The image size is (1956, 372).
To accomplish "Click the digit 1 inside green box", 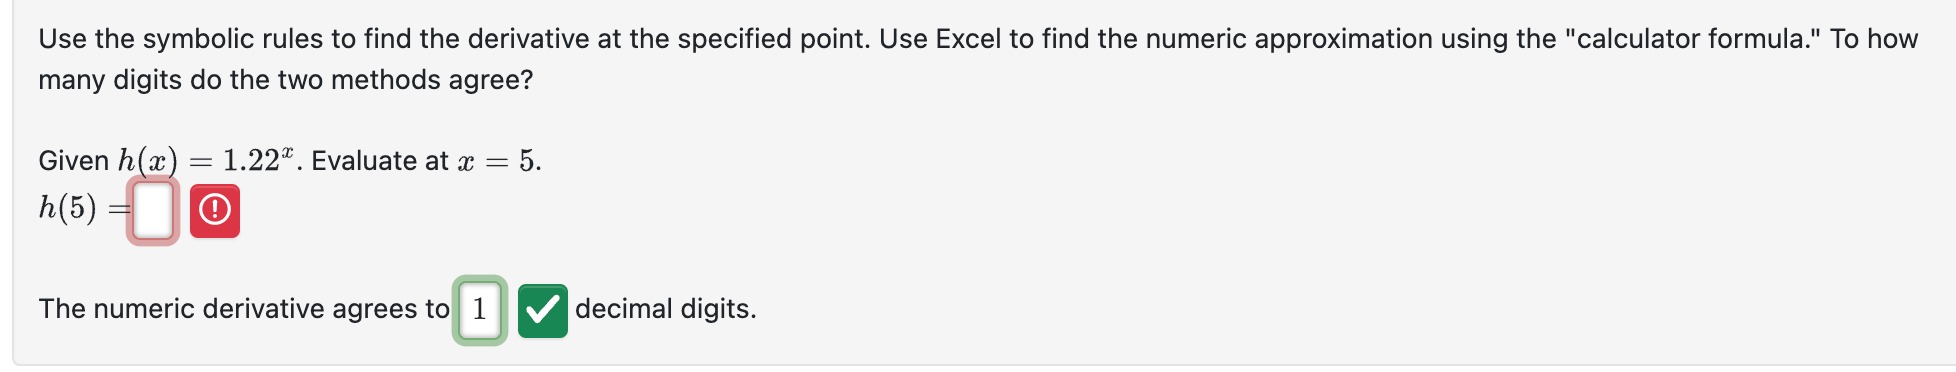I will pyautogui.click(x=480, y=310).
